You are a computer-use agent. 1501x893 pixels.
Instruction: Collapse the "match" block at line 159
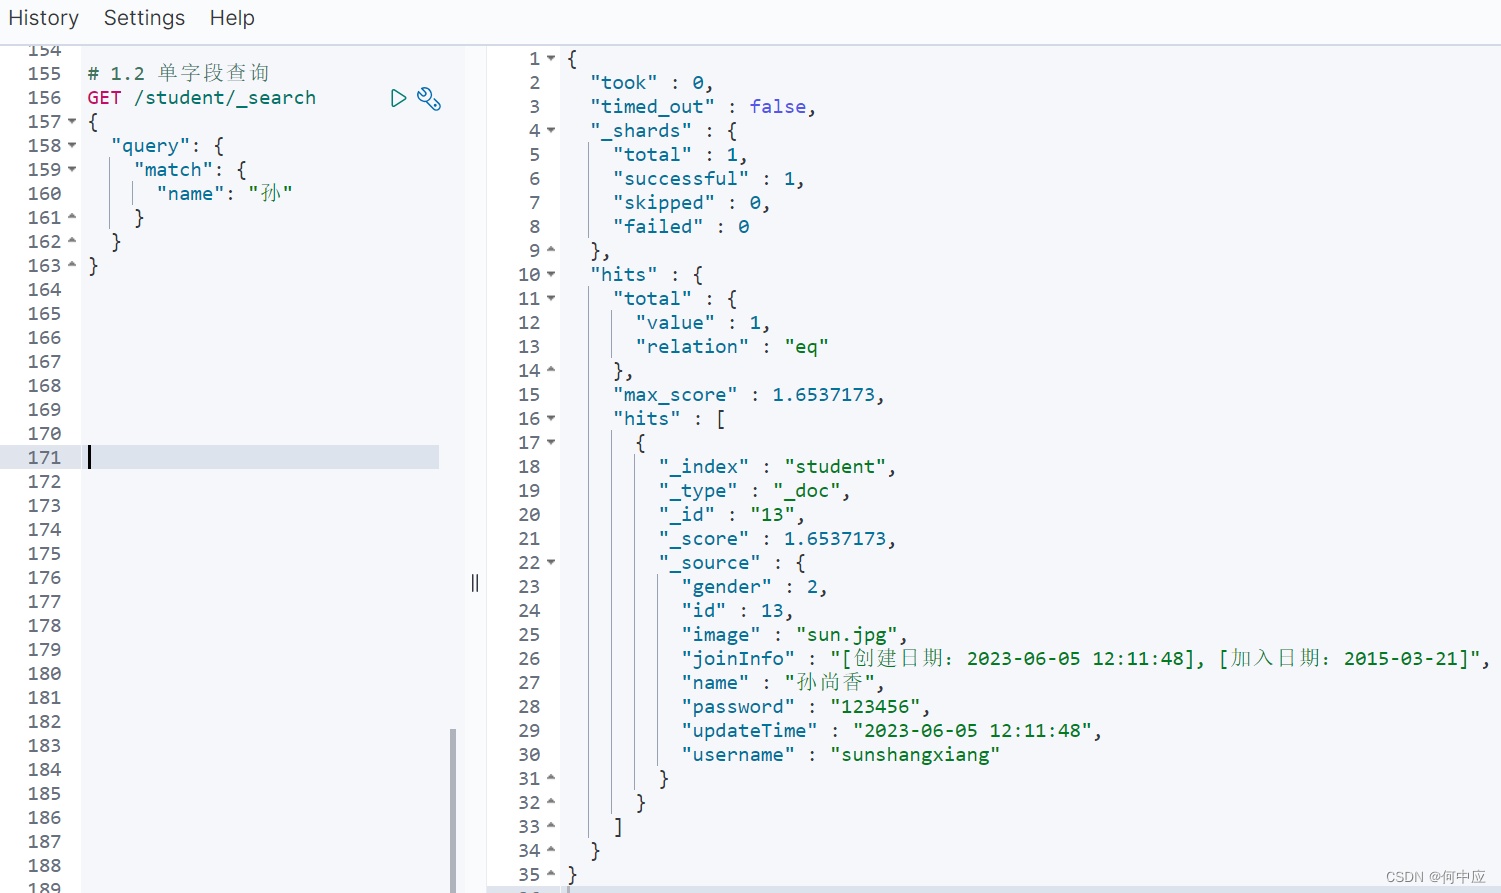point(72,170)
